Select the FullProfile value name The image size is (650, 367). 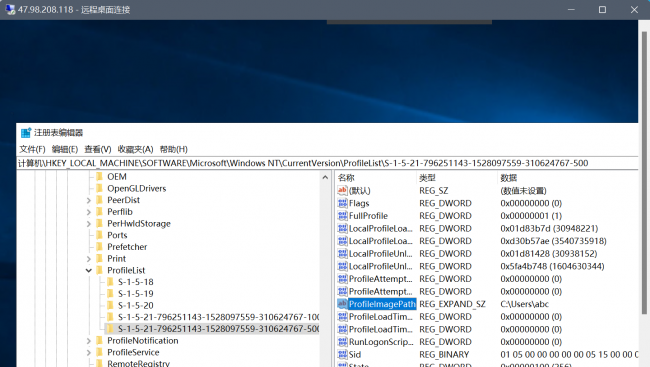point(368,216)
